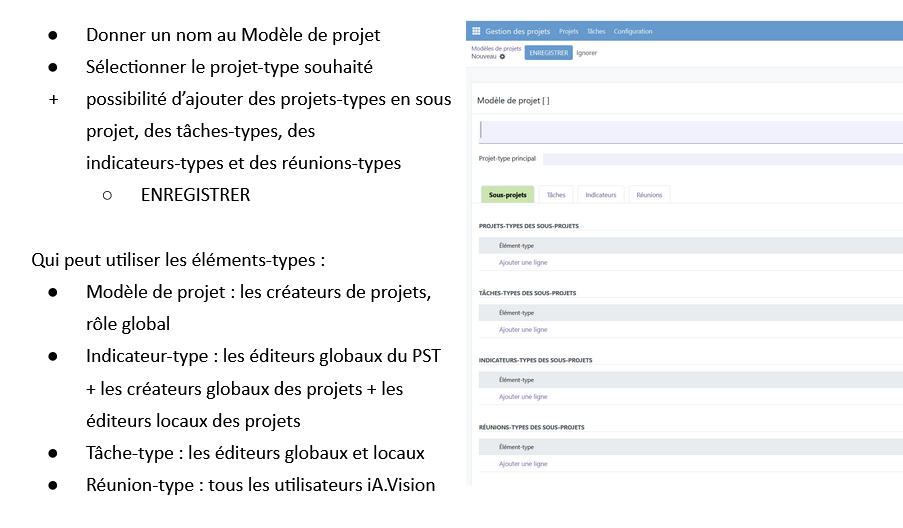
Task: Open the Tâches menu in top navbar
Action: coord(597,31)
